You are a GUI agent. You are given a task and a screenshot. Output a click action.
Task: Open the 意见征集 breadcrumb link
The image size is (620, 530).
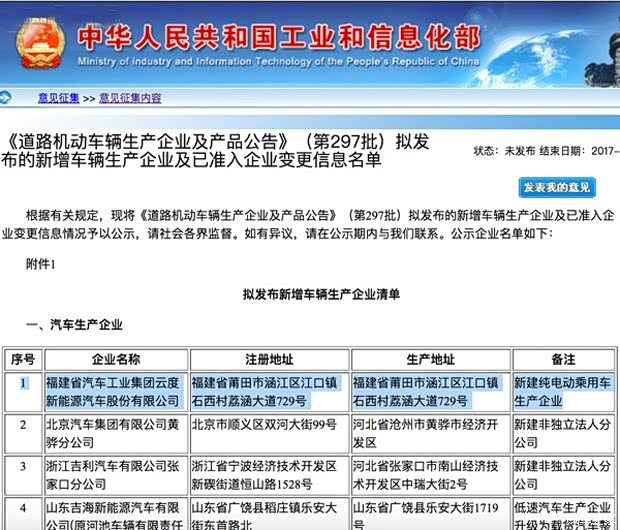[58, 98]
